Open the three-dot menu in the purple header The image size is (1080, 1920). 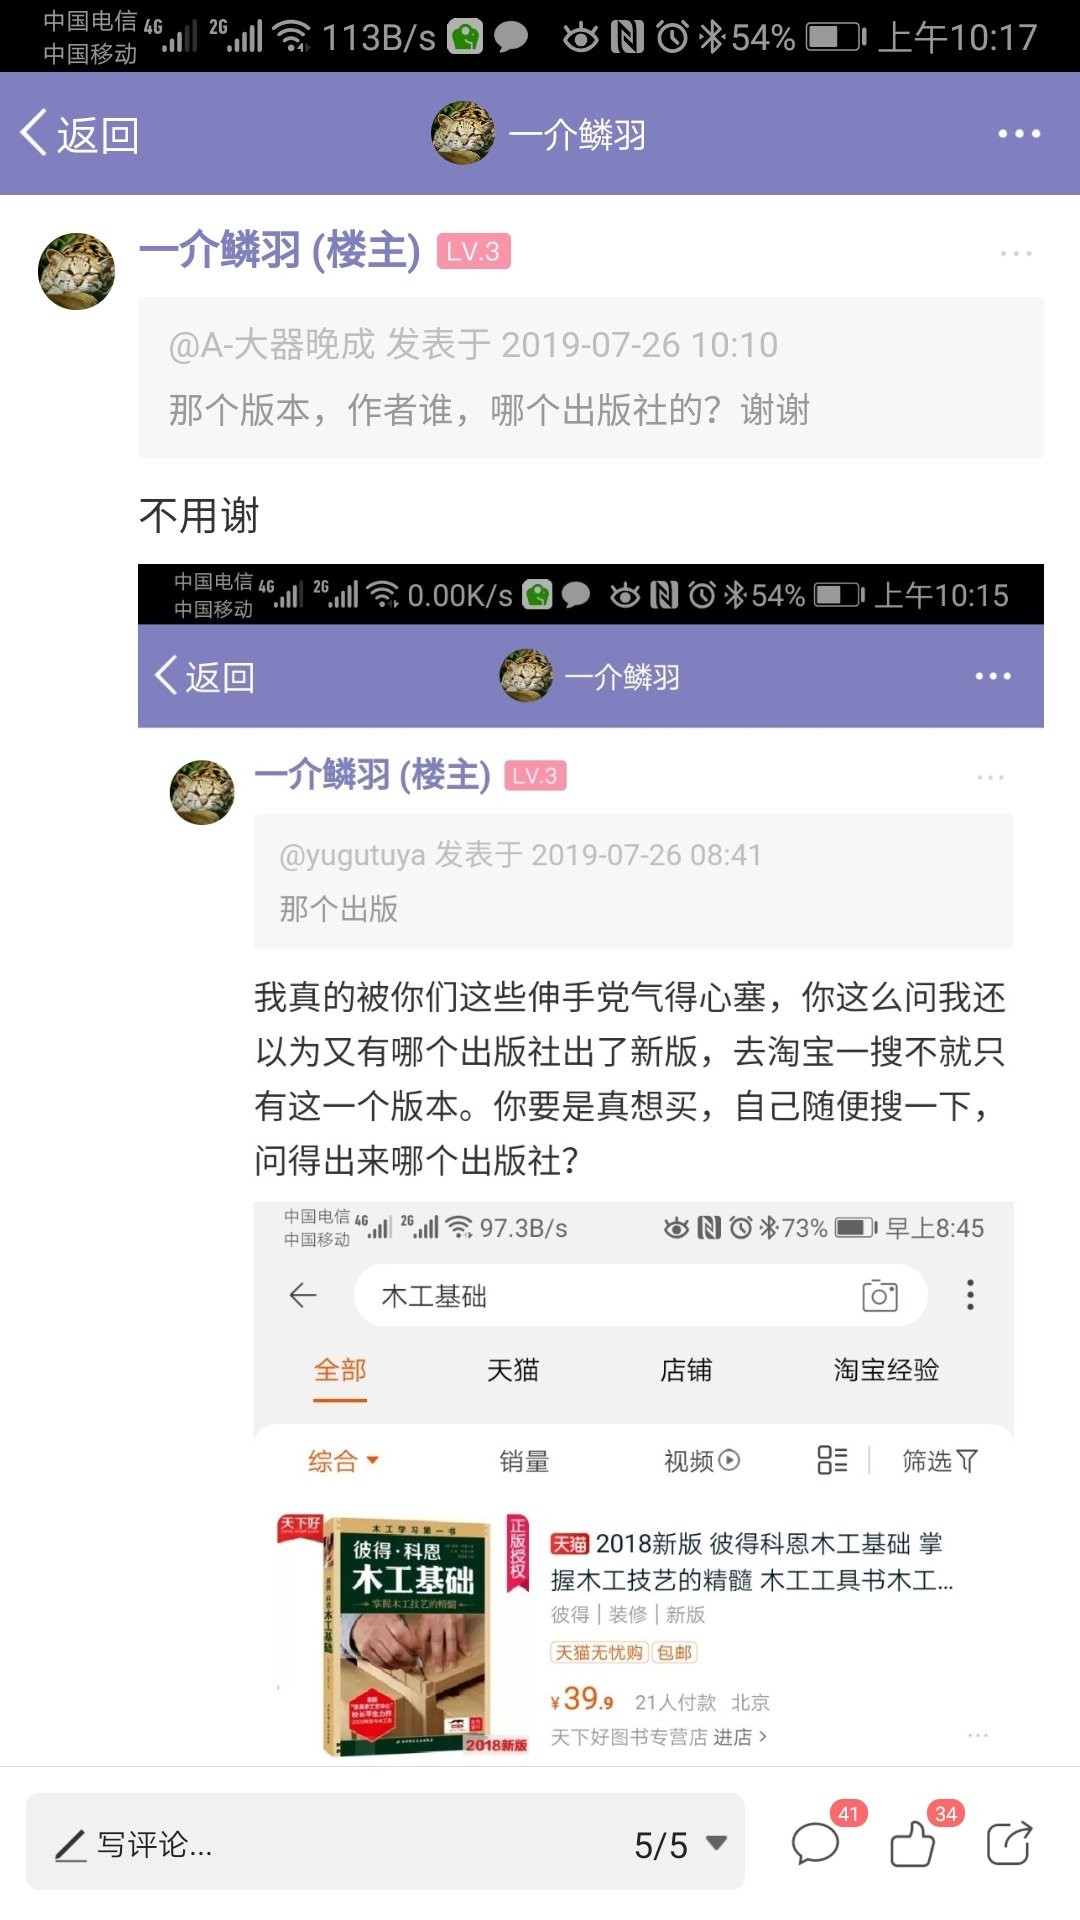[1019, 134]
